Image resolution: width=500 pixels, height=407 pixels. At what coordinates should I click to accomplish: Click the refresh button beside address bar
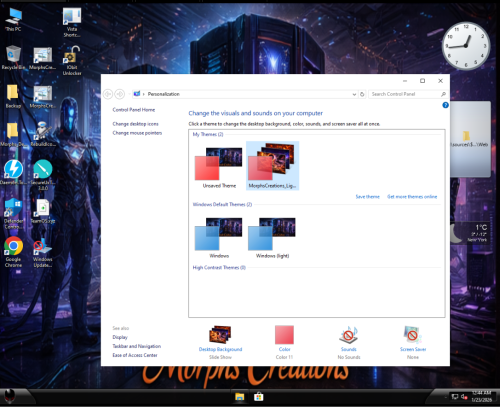click(x=362, y=94)
